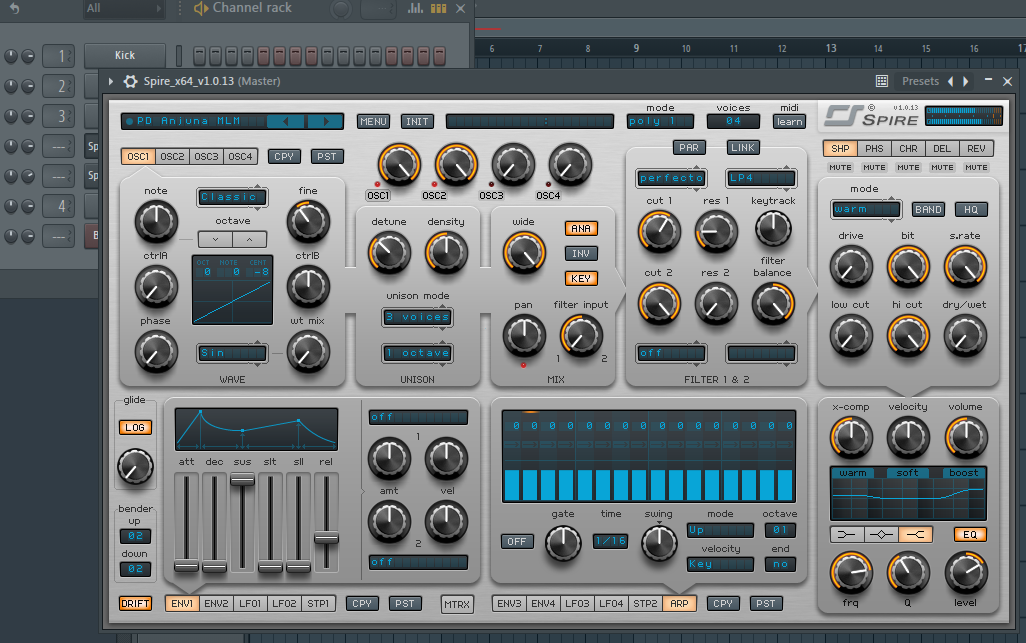Toggle the glide LOG button
1026x643 pixels.
click(x=135, y=427)
